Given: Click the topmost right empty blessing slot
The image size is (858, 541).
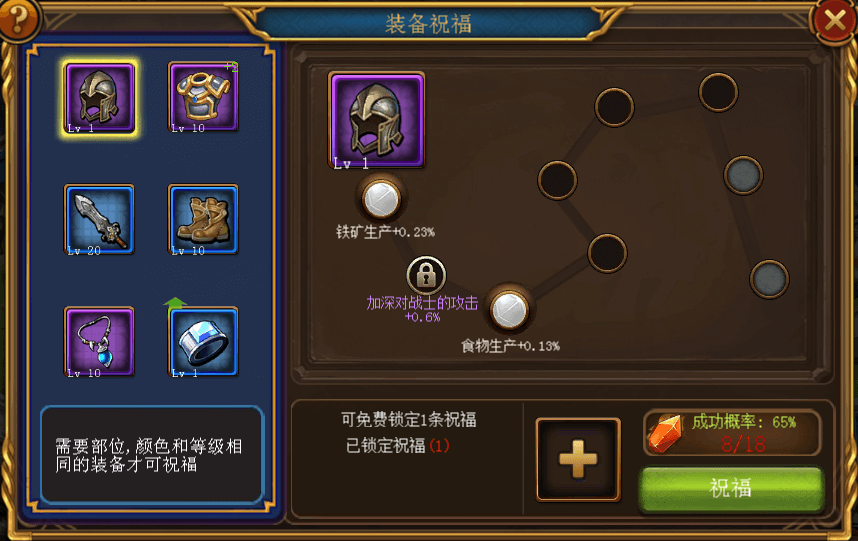Looking at the screenshot, I should click(718, 92).
